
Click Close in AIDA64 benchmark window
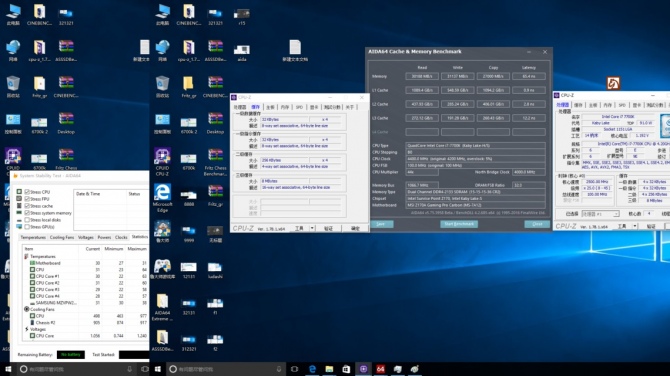click(537, 224)
